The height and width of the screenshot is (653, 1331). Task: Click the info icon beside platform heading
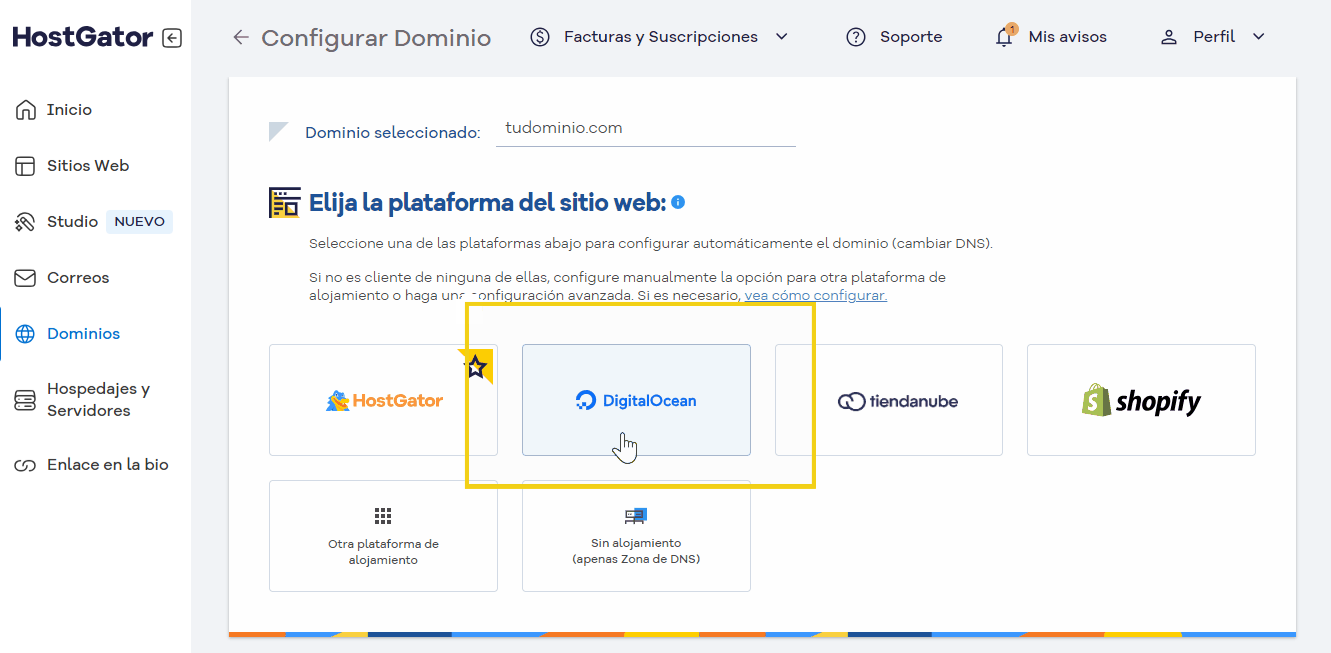678,202
